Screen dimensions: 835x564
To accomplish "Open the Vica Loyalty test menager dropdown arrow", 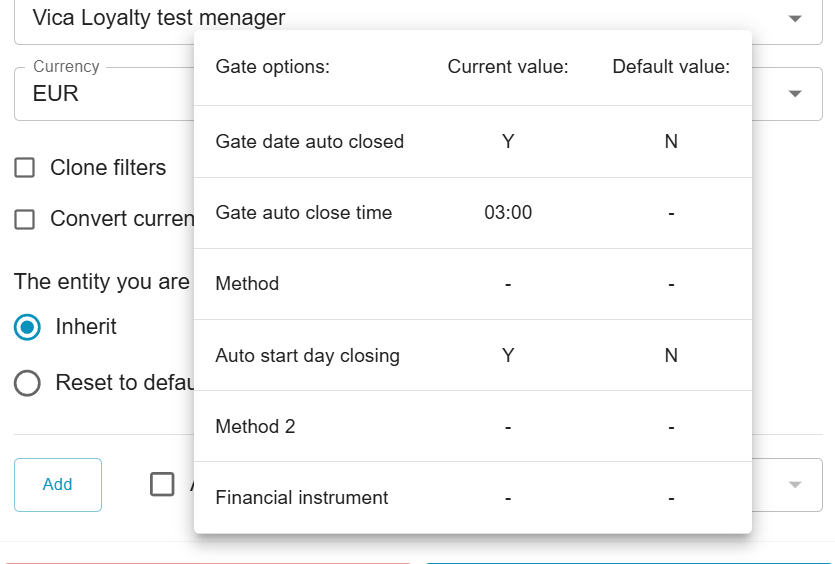I will click(795, 18).
